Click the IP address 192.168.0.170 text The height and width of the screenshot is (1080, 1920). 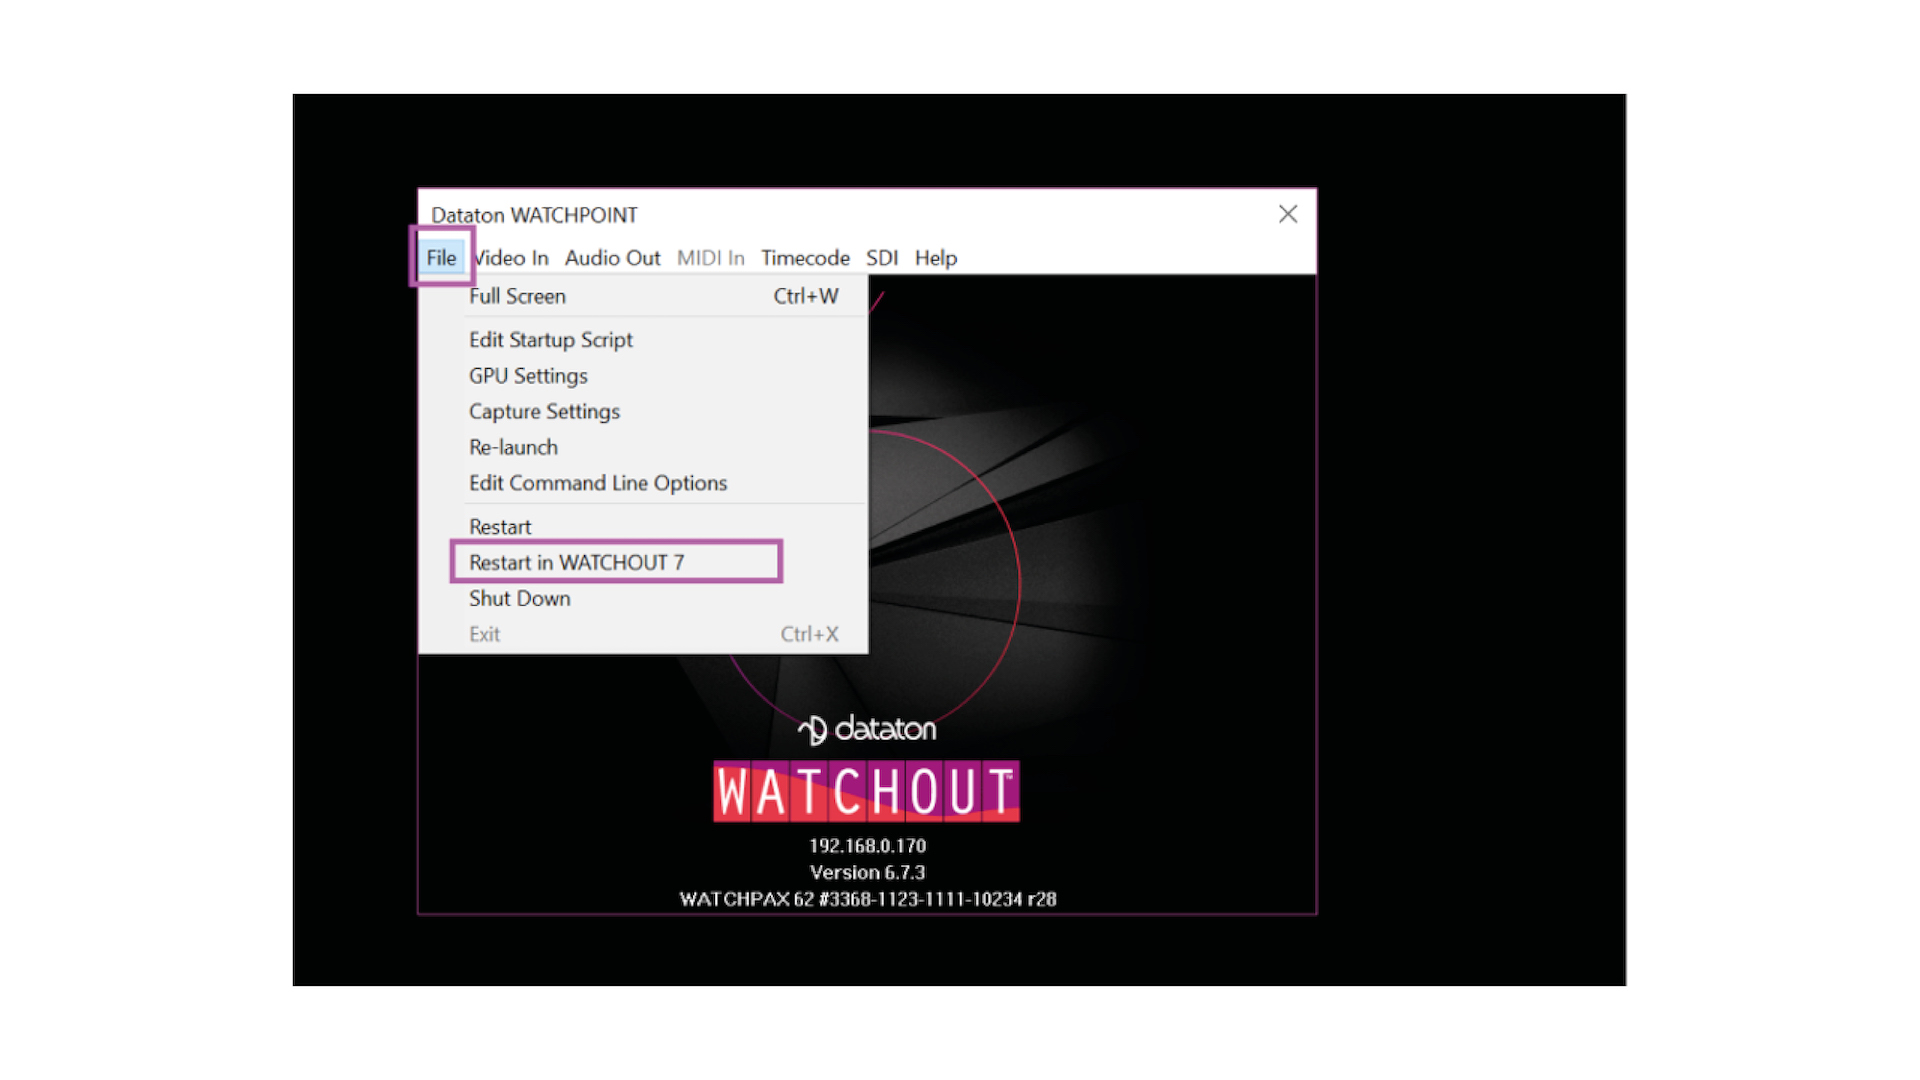(x=866, y=845)
